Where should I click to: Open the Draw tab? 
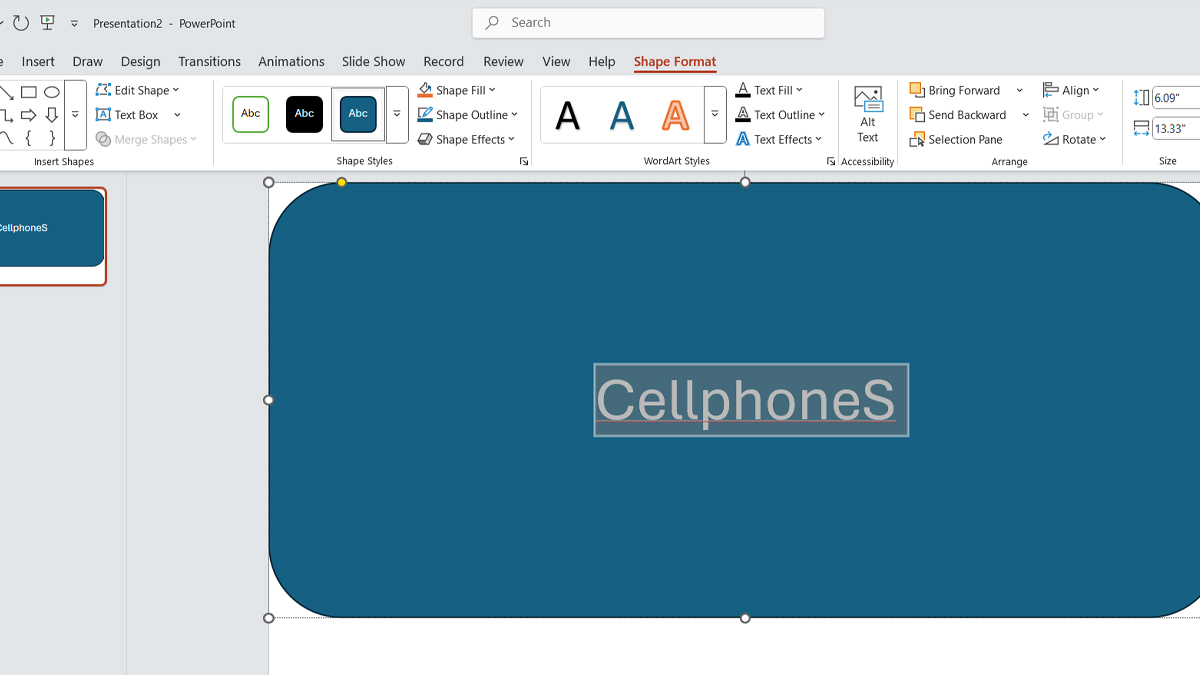pos(88,61)
